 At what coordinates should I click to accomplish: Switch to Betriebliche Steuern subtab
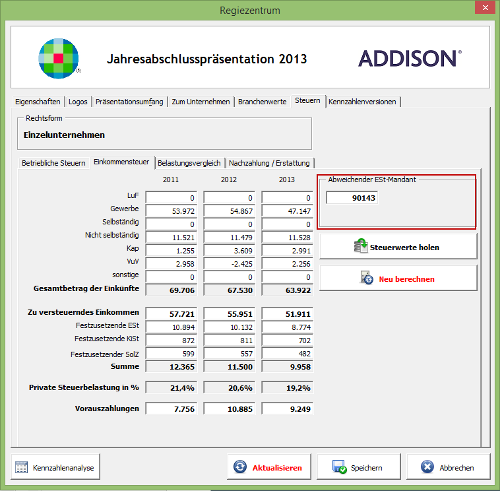(53, 163)
